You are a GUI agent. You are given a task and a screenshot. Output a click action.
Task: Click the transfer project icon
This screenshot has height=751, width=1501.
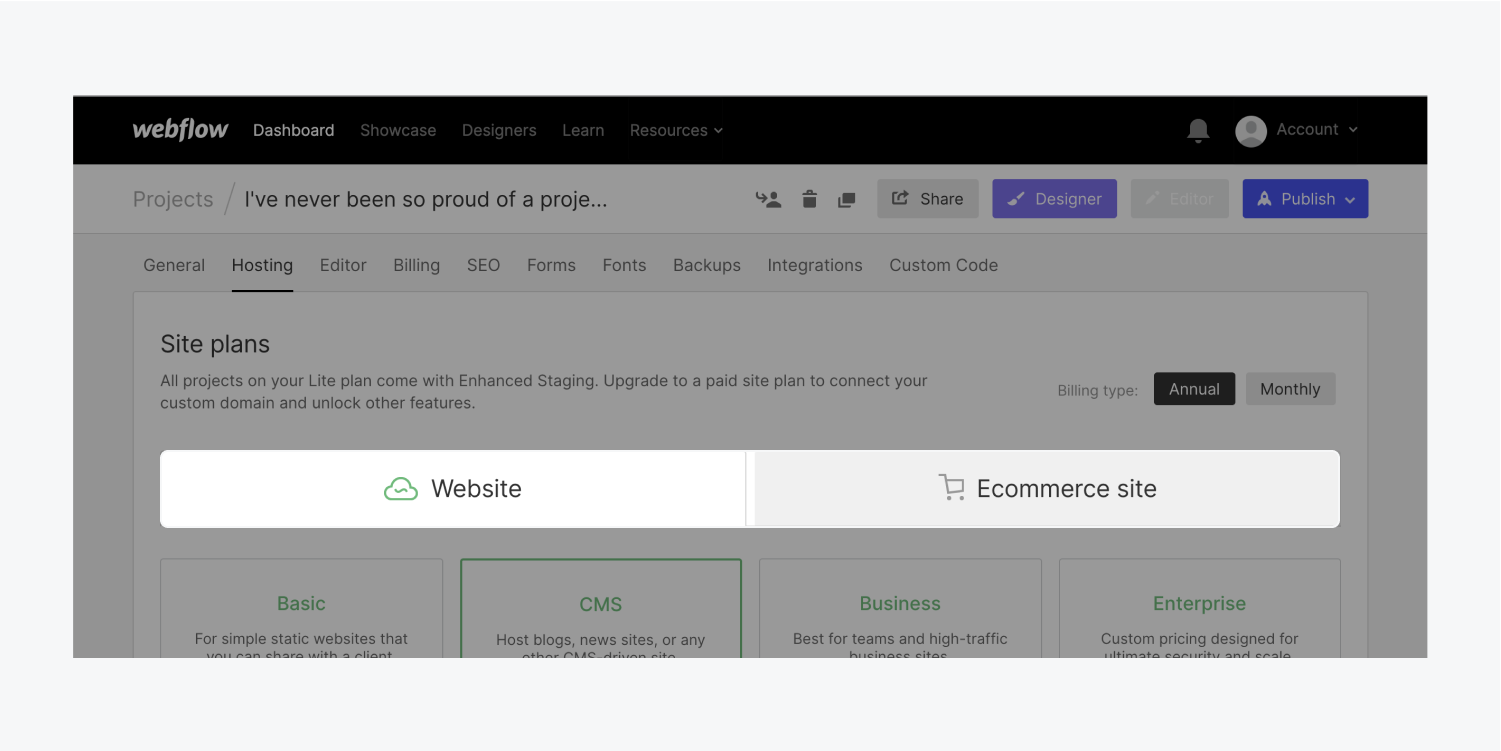click(x=768, y=199)
